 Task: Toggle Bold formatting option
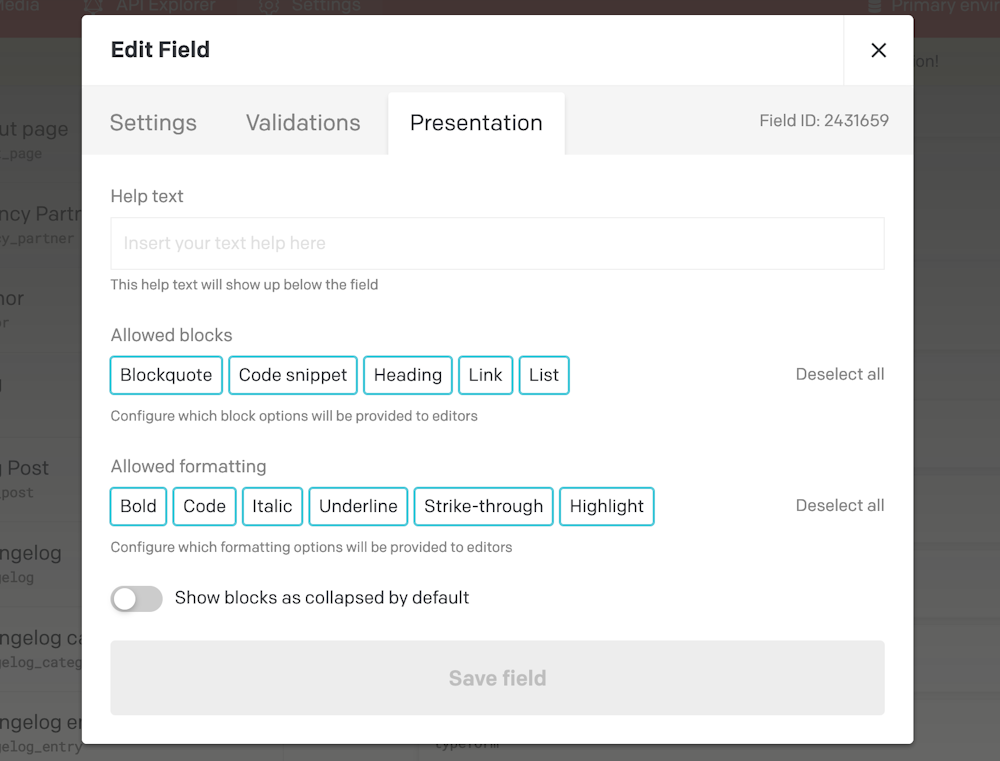tap(138, 506)
